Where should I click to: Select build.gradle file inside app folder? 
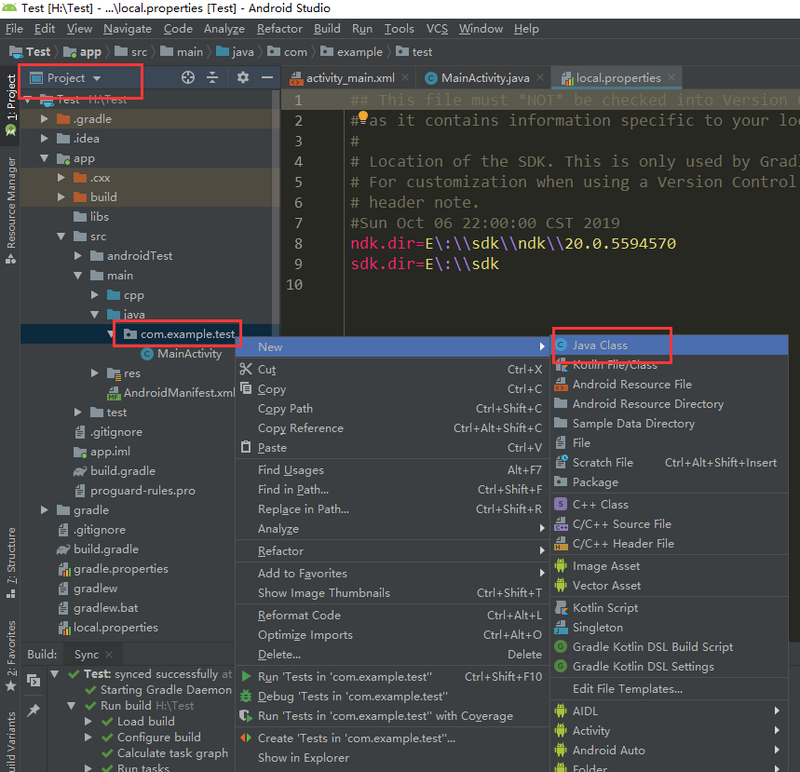122,472
